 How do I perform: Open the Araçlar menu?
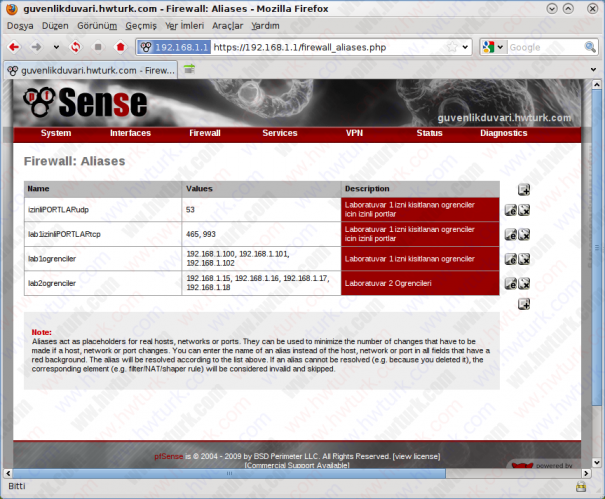tap(228, 26)
